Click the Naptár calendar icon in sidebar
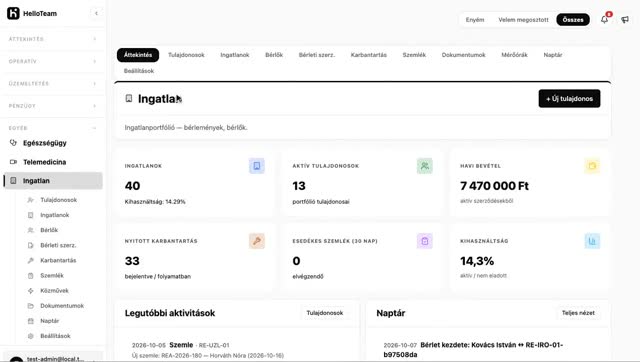Viewport: 640px width, 362px height. 31,321
